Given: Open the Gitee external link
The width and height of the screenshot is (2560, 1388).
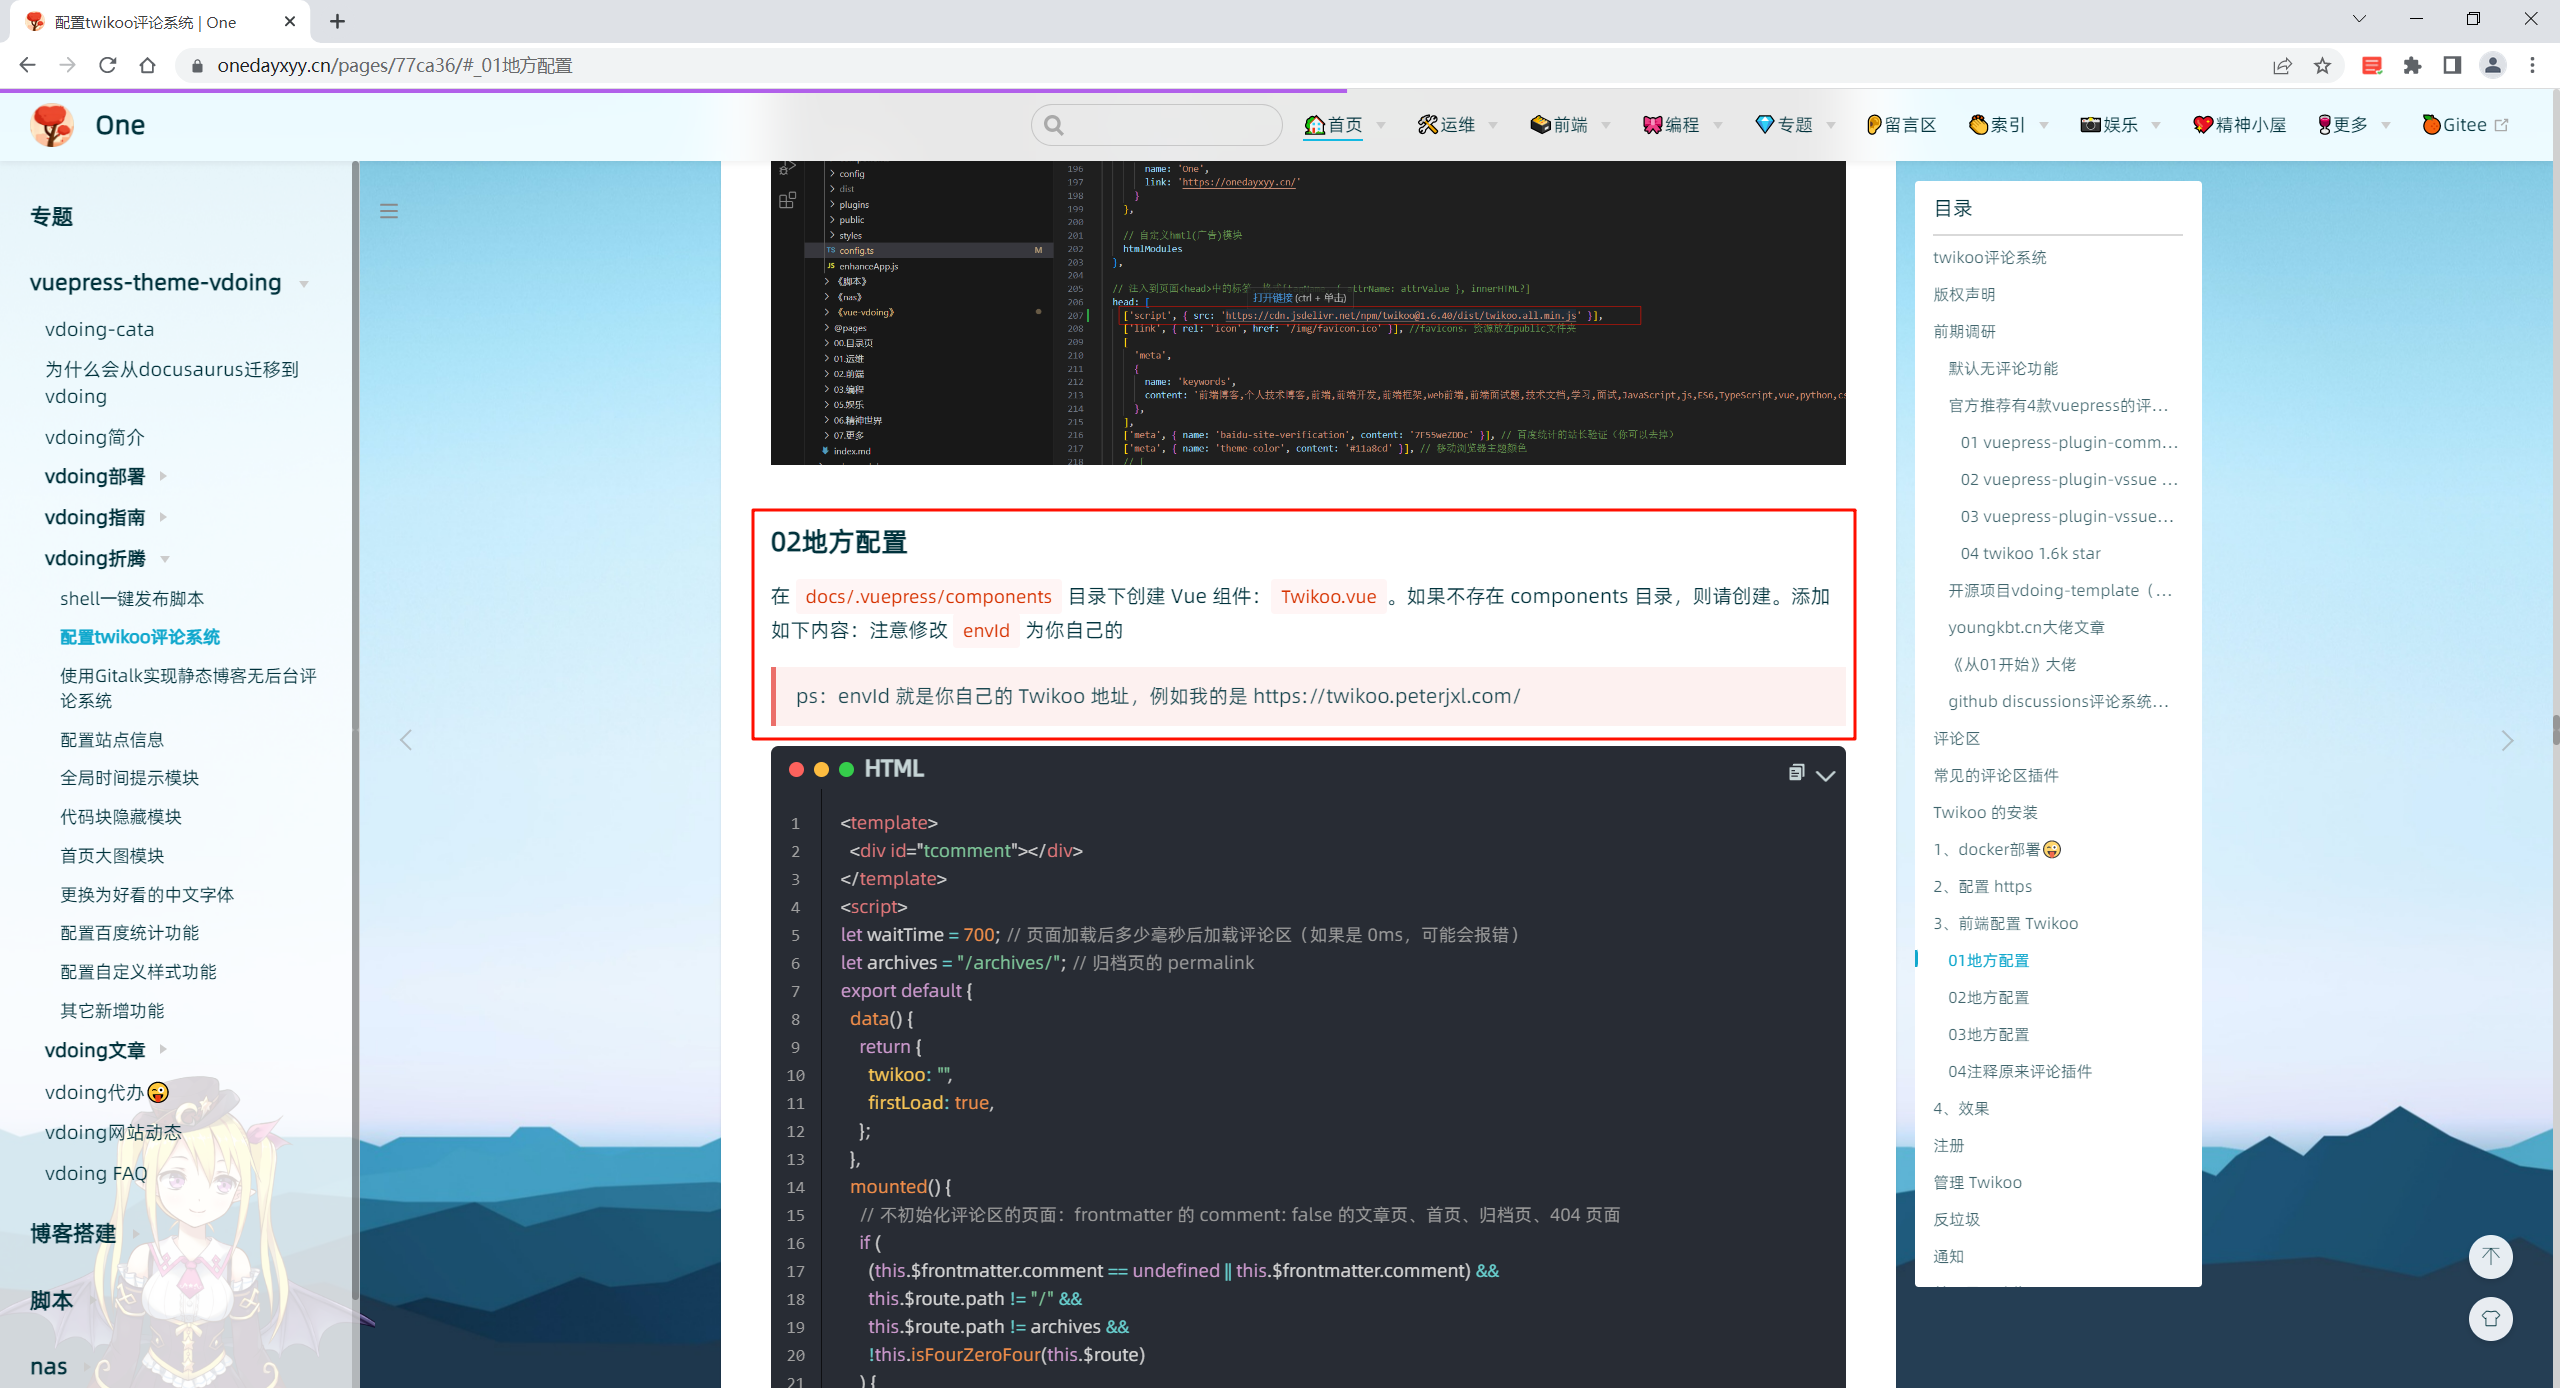Looking at the screenshot, I should [2464, 125].
